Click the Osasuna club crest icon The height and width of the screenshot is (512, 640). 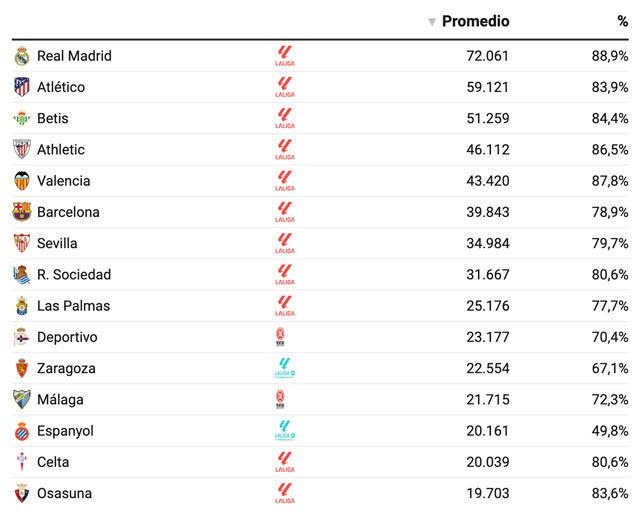pyautogui.click(x=22, y=493)
